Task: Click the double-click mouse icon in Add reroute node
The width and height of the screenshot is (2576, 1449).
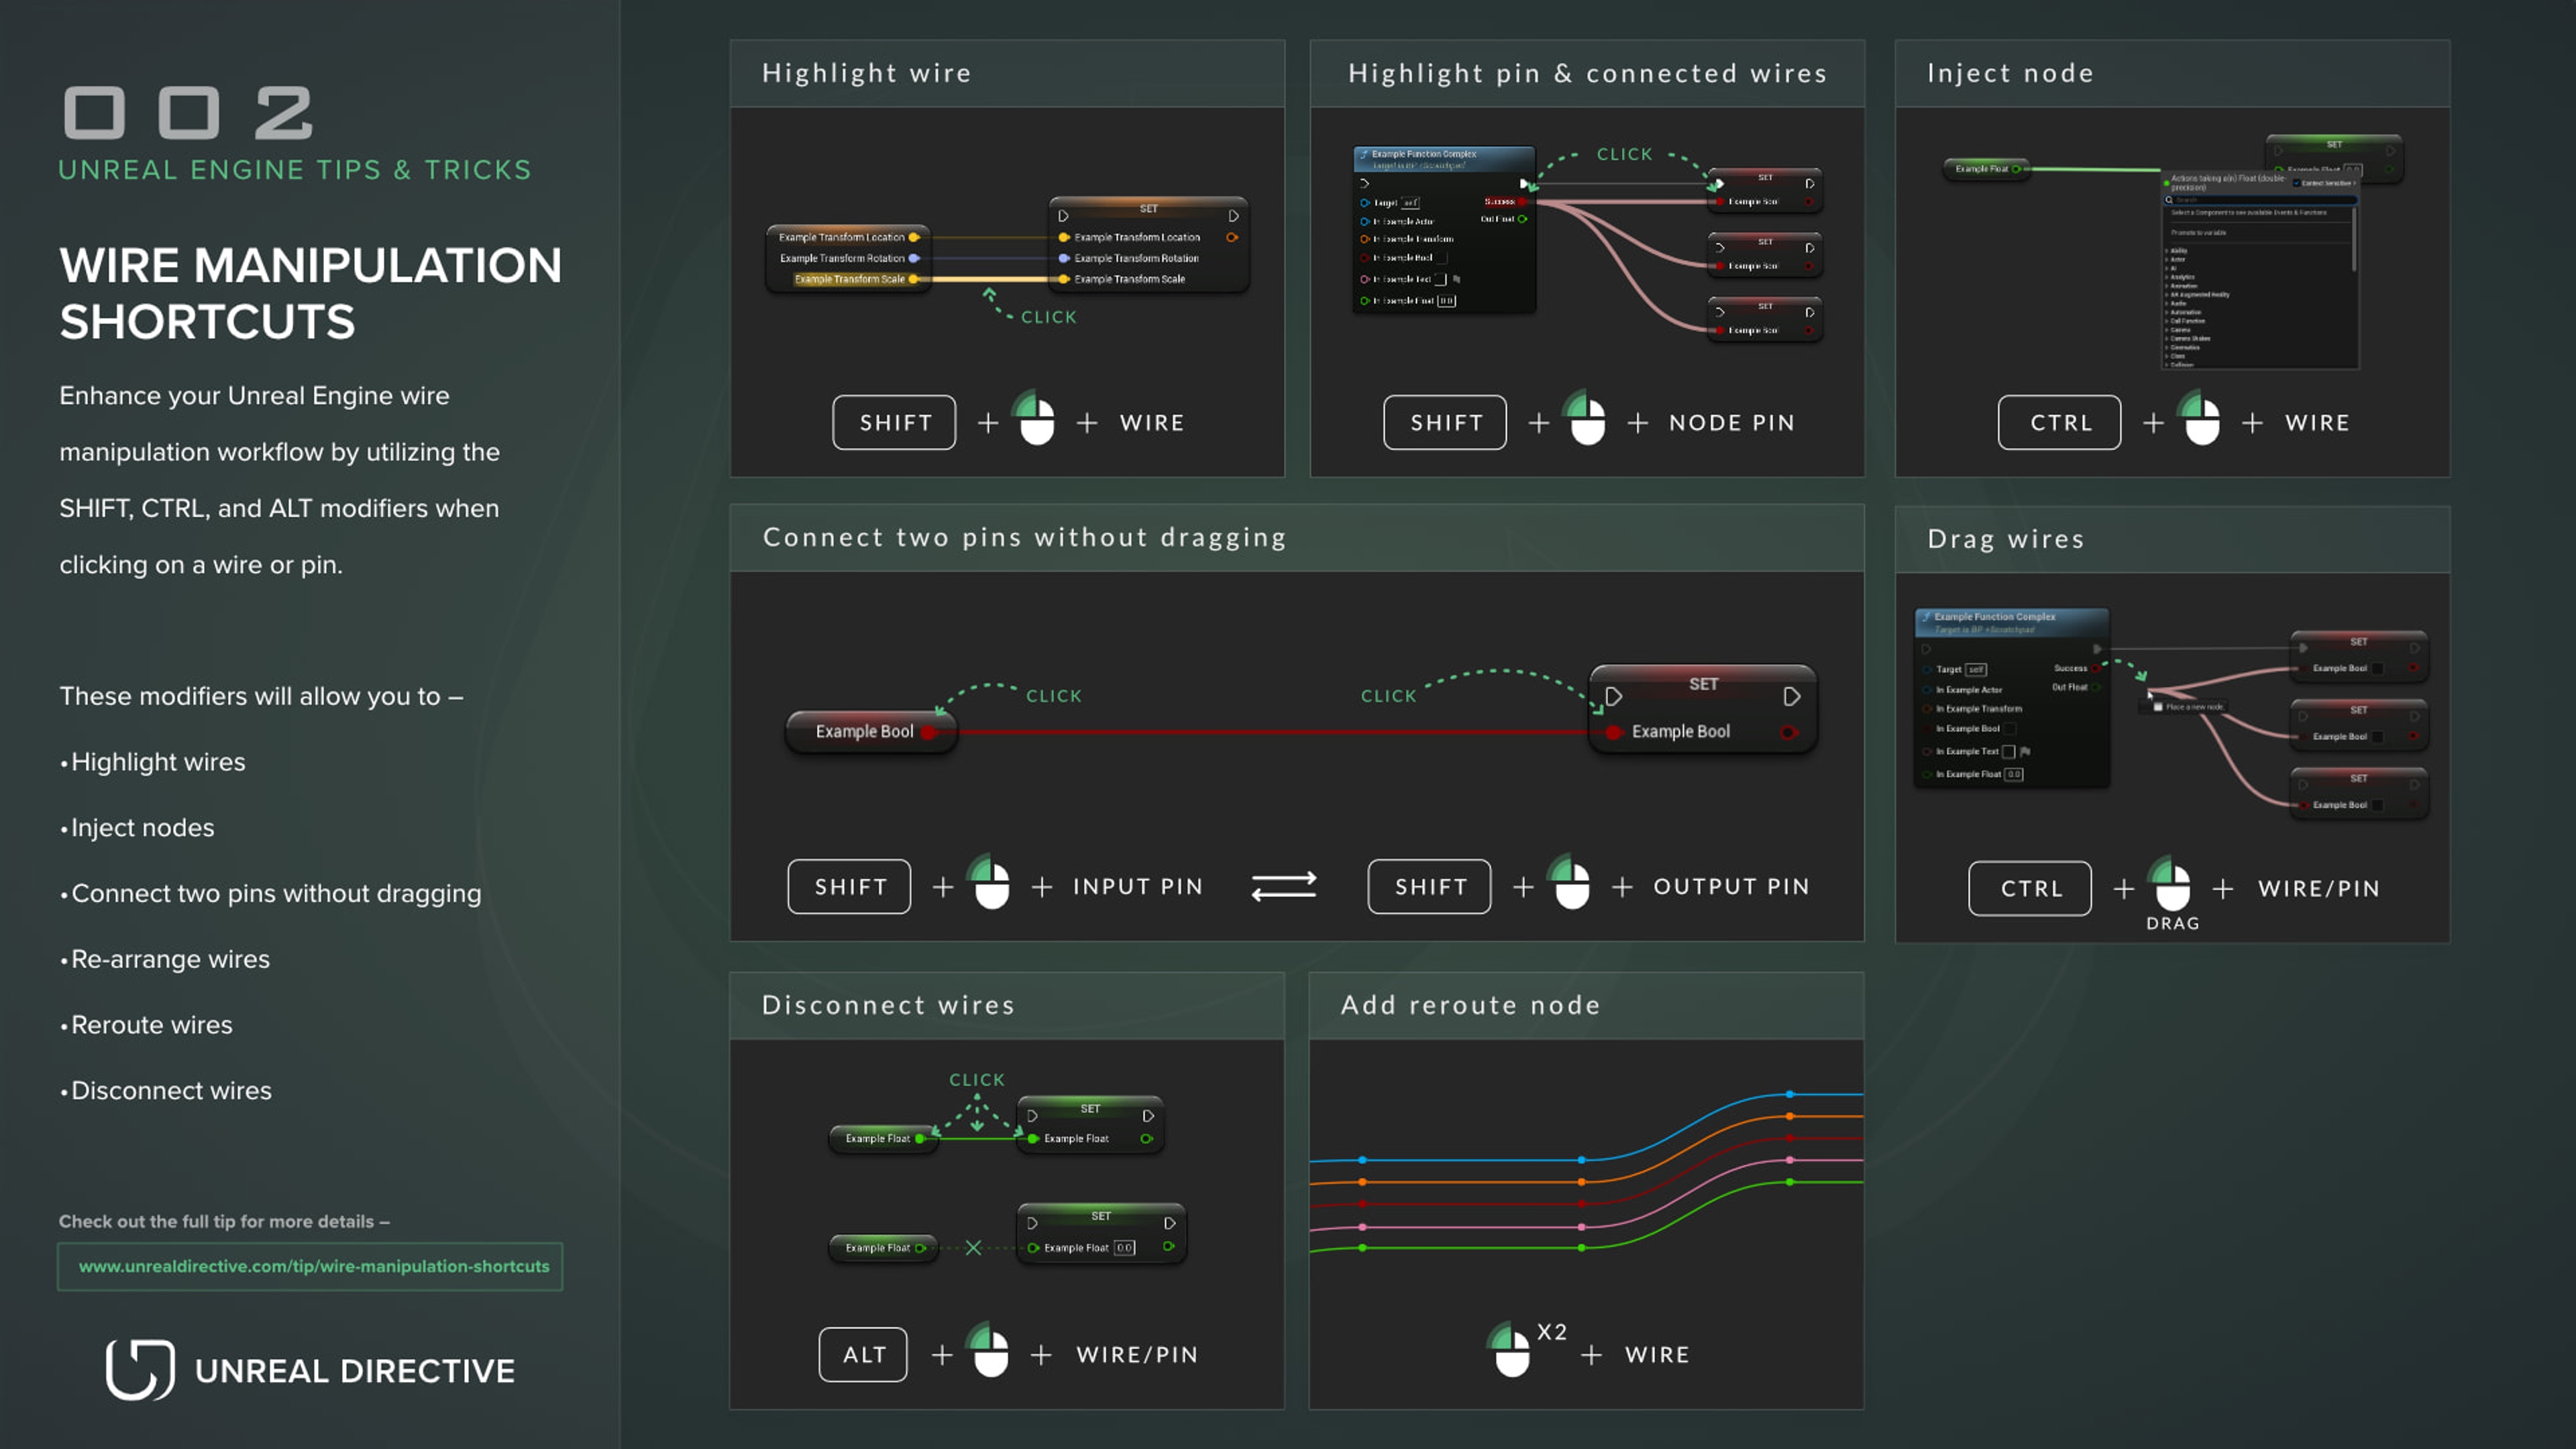Action: 1511,1352
